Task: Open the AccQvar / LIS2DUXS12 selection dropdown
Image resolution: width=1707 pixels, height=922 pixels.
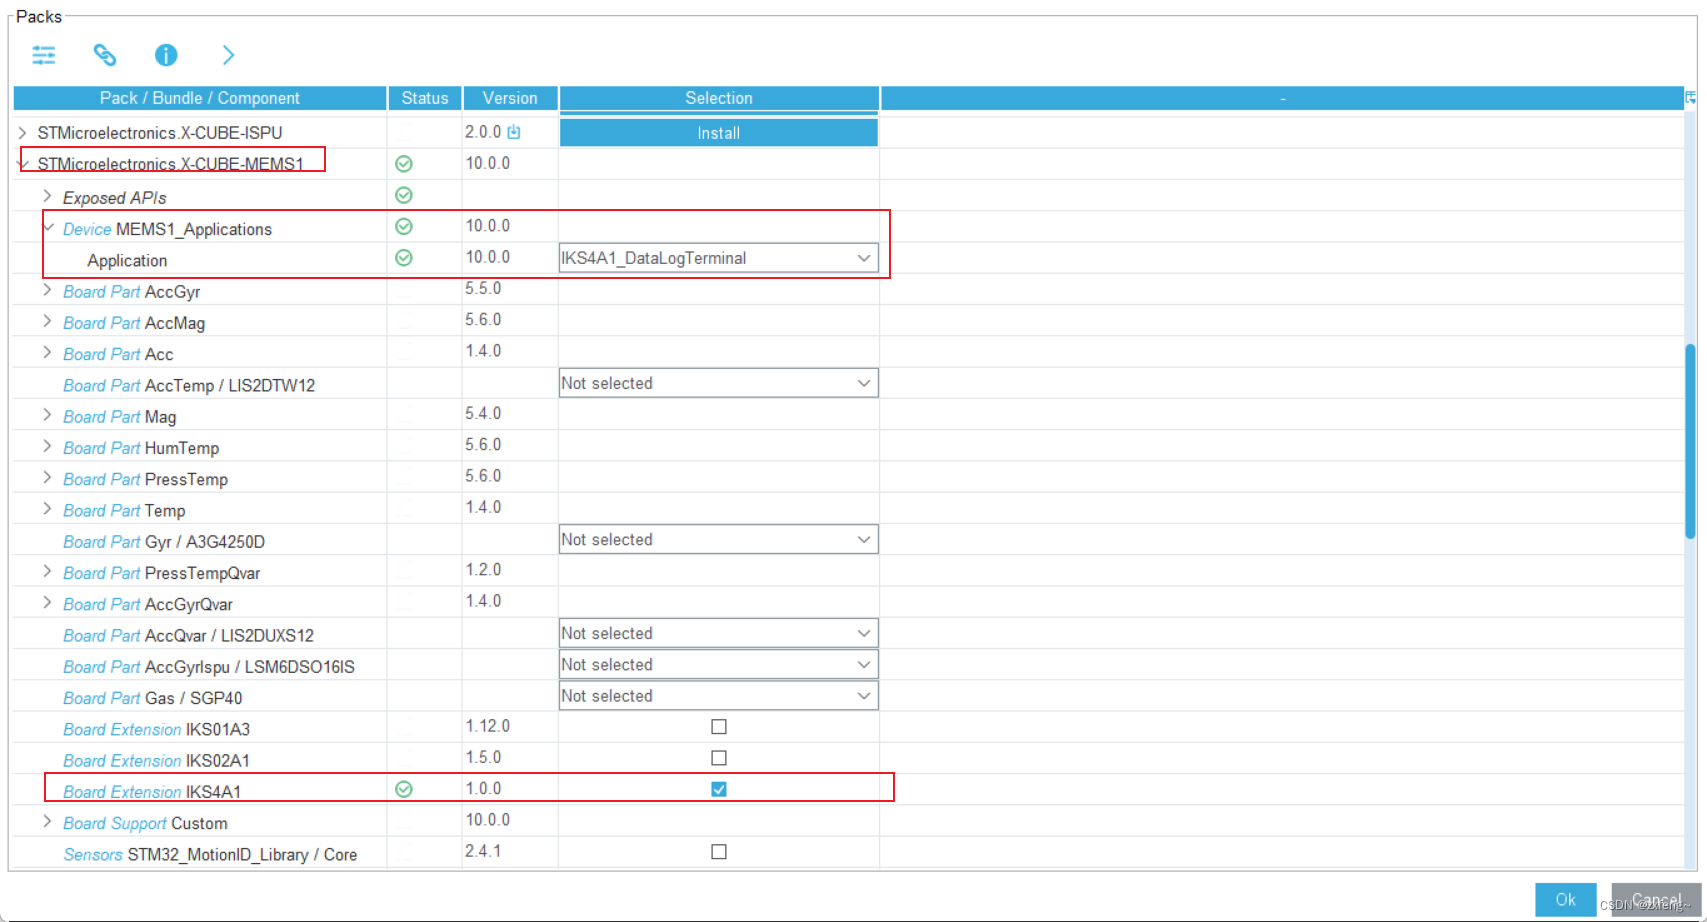Action: (718, 633)
